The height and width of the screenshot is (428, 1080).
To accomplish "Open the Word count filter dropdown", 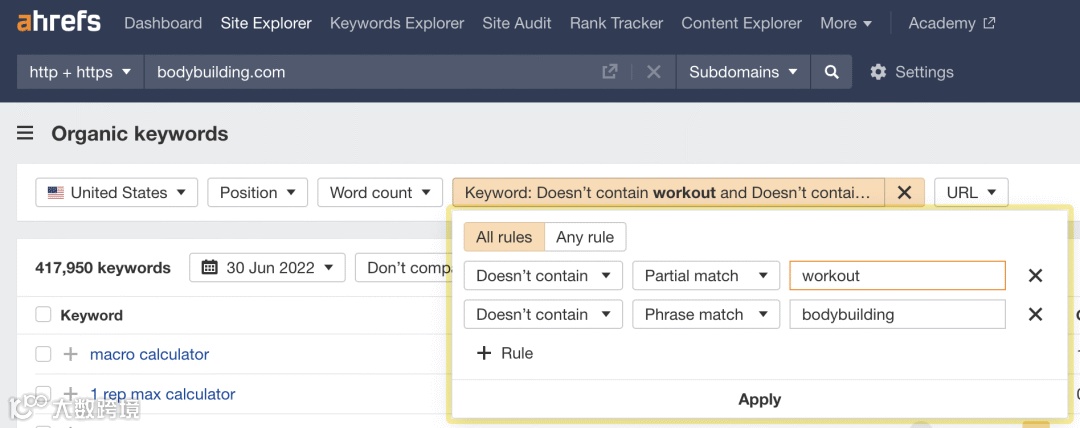I will (x=380, y=192).
